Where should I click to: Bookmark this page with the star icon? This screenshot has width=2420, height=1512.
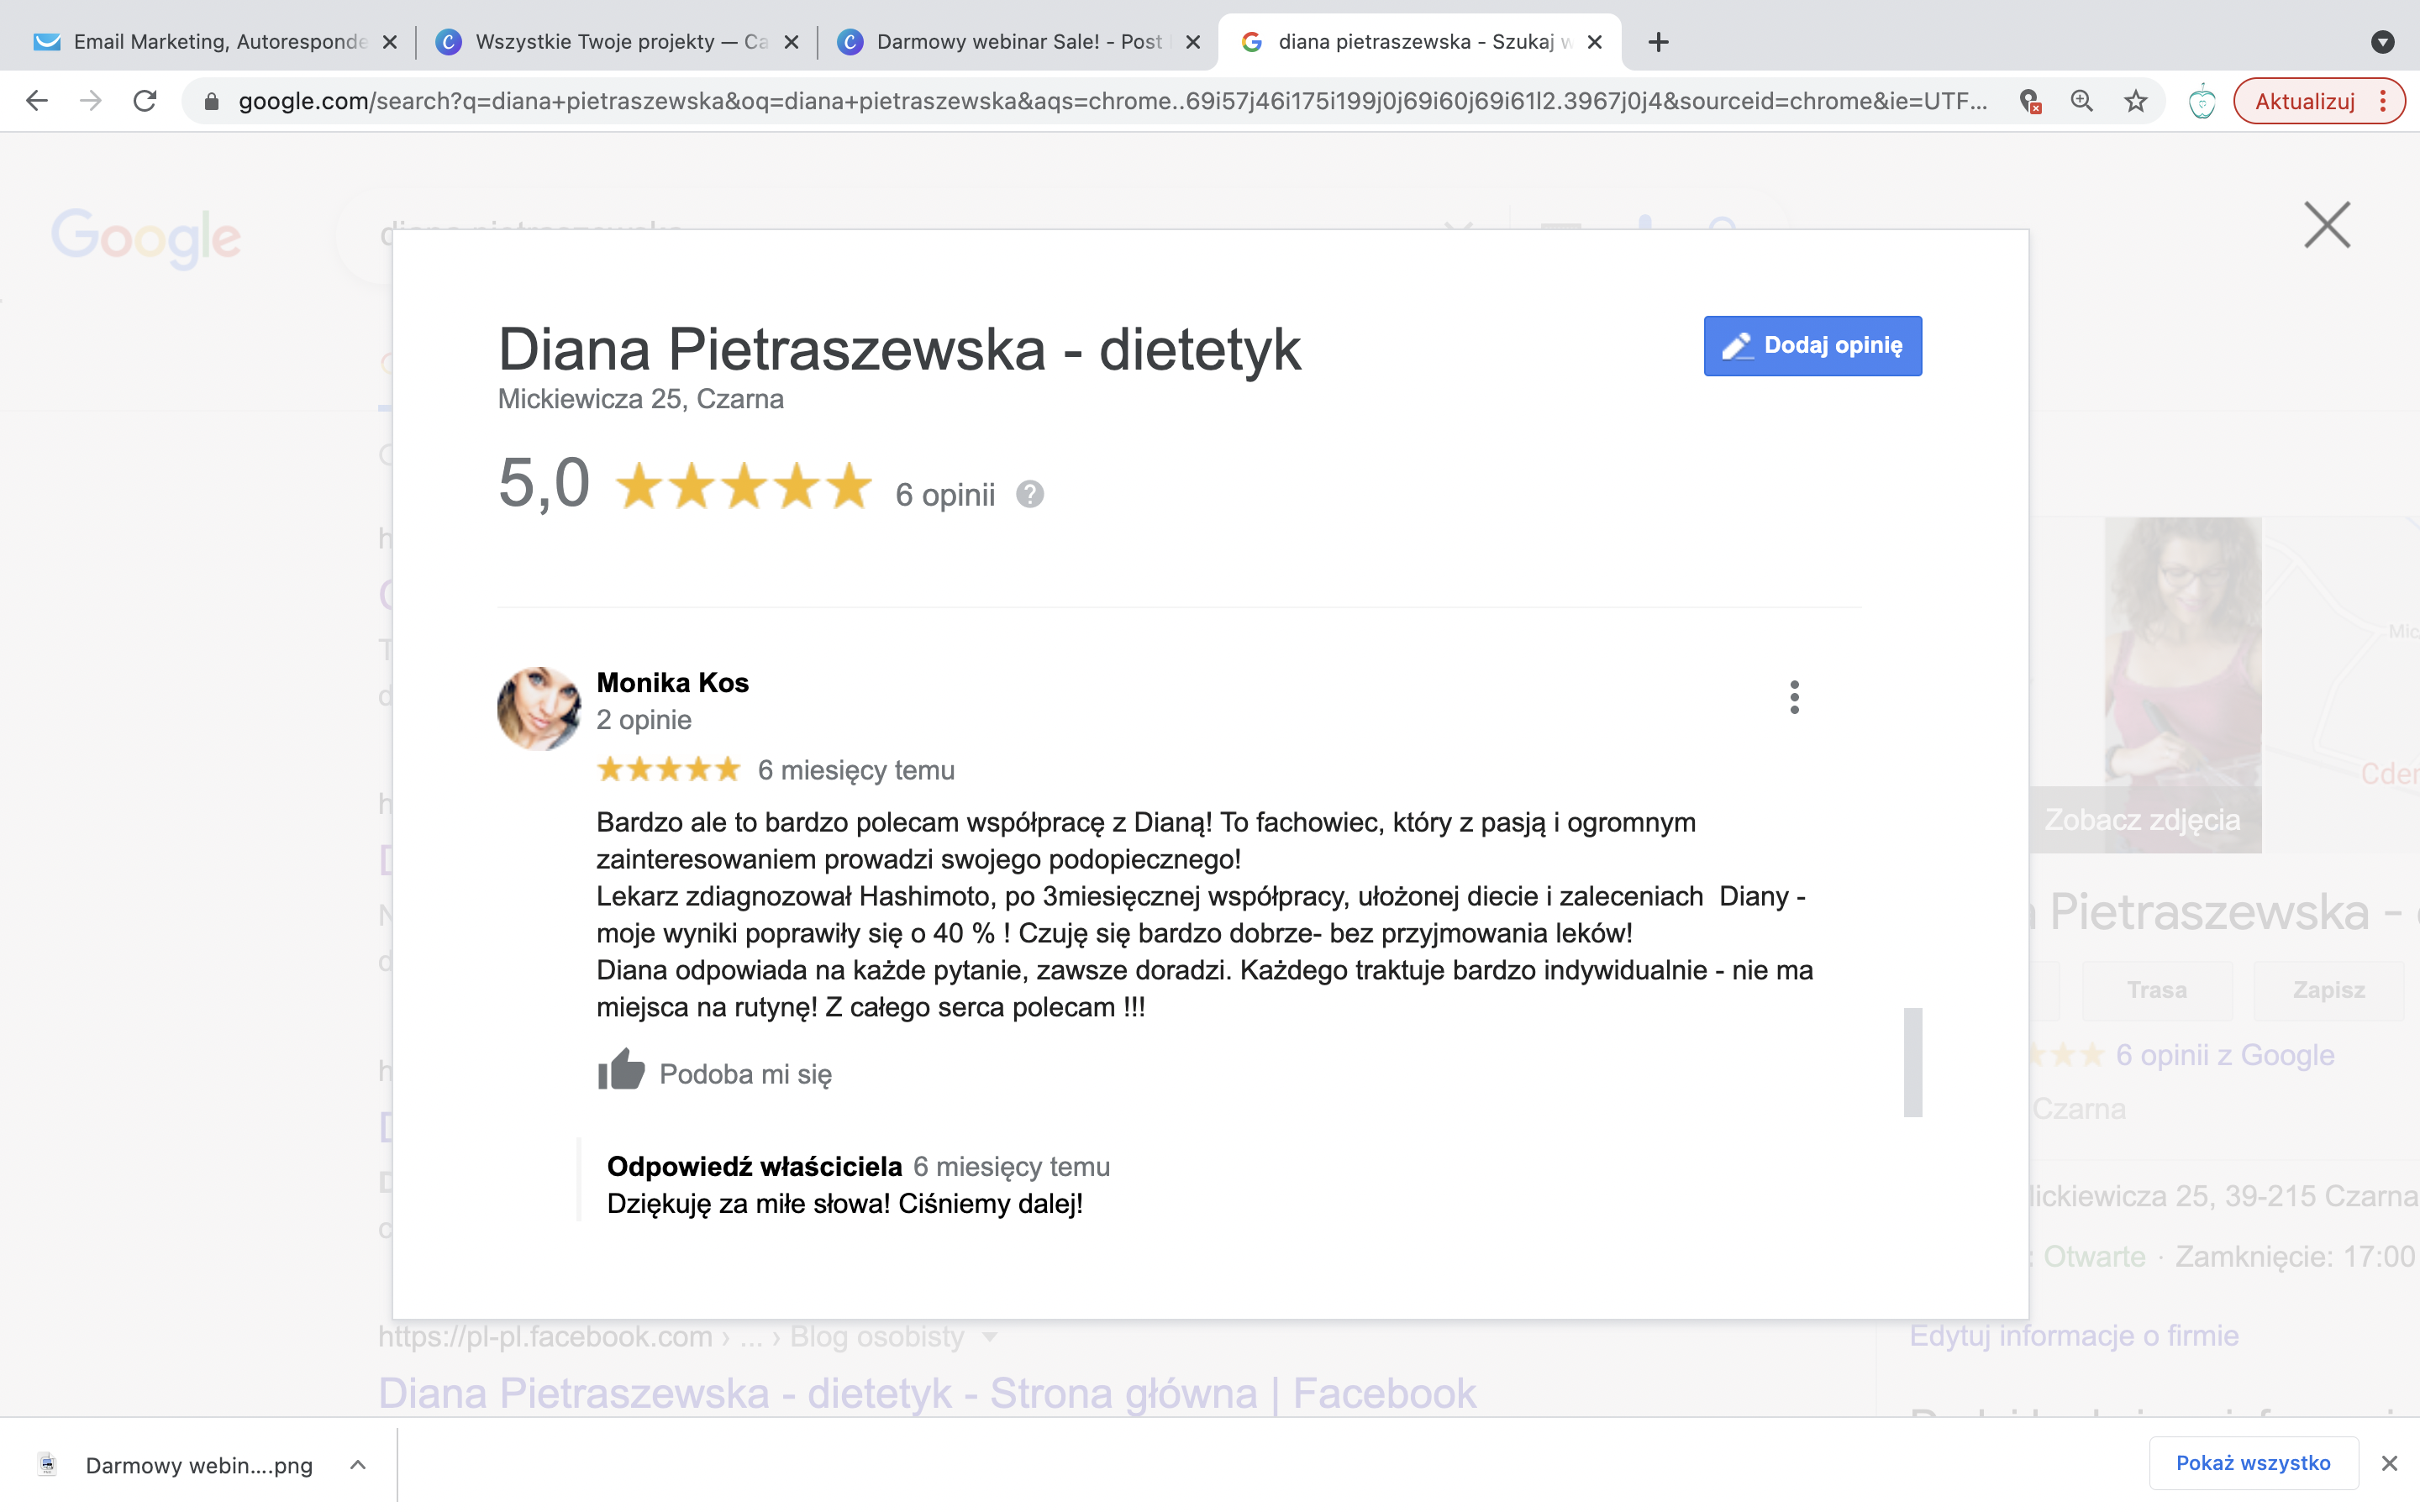(x=2135, y=101)
